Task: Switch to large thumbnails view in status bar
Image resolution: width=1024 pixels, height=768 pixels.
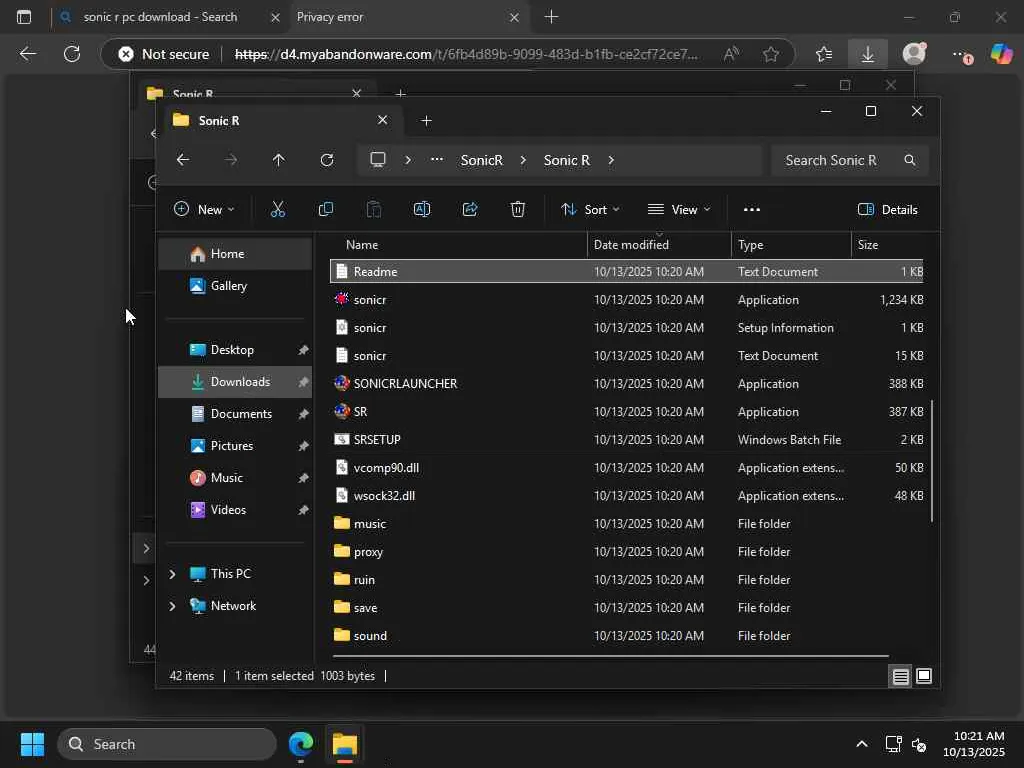Action: coord(924,676)
